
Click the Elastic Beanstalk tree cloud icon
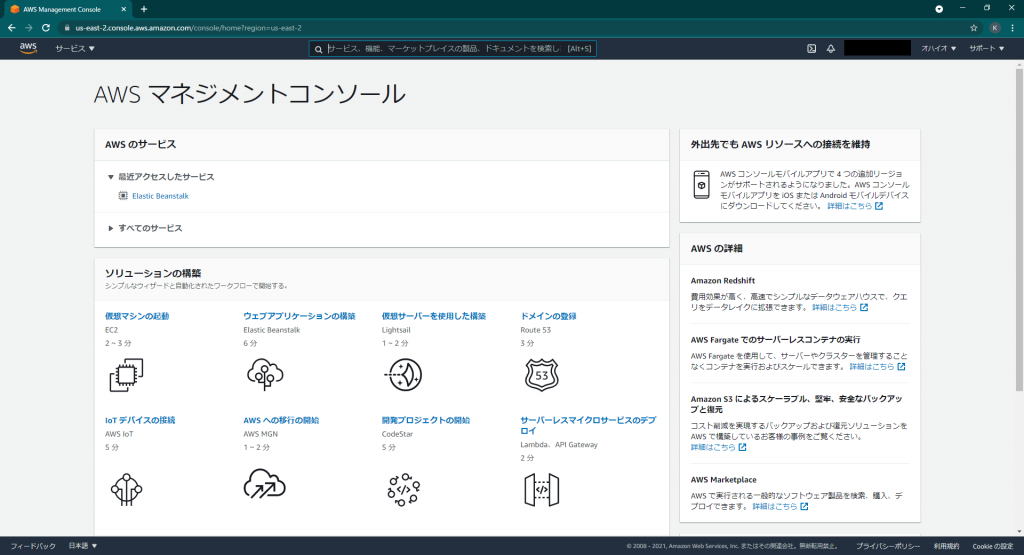tap(265, 374)
